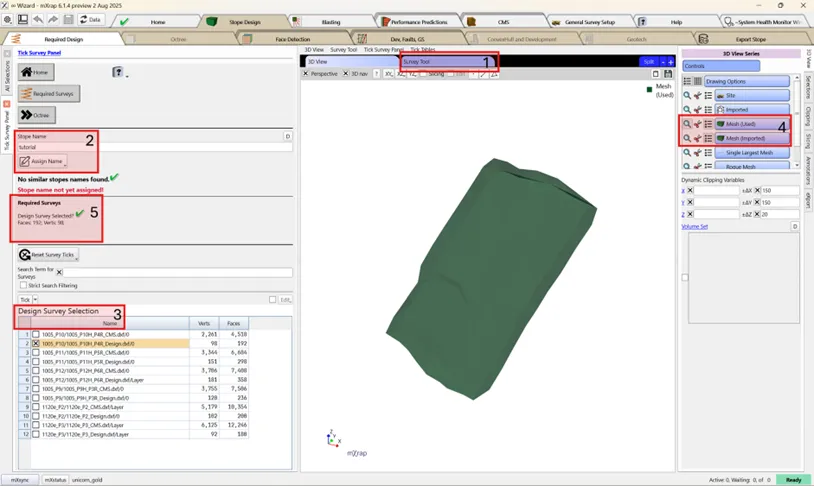Tick the checkbox for 1005_P11H_P5R_CMS.dxf row
The image size is (814, 486).
click(x=37, y=352)
